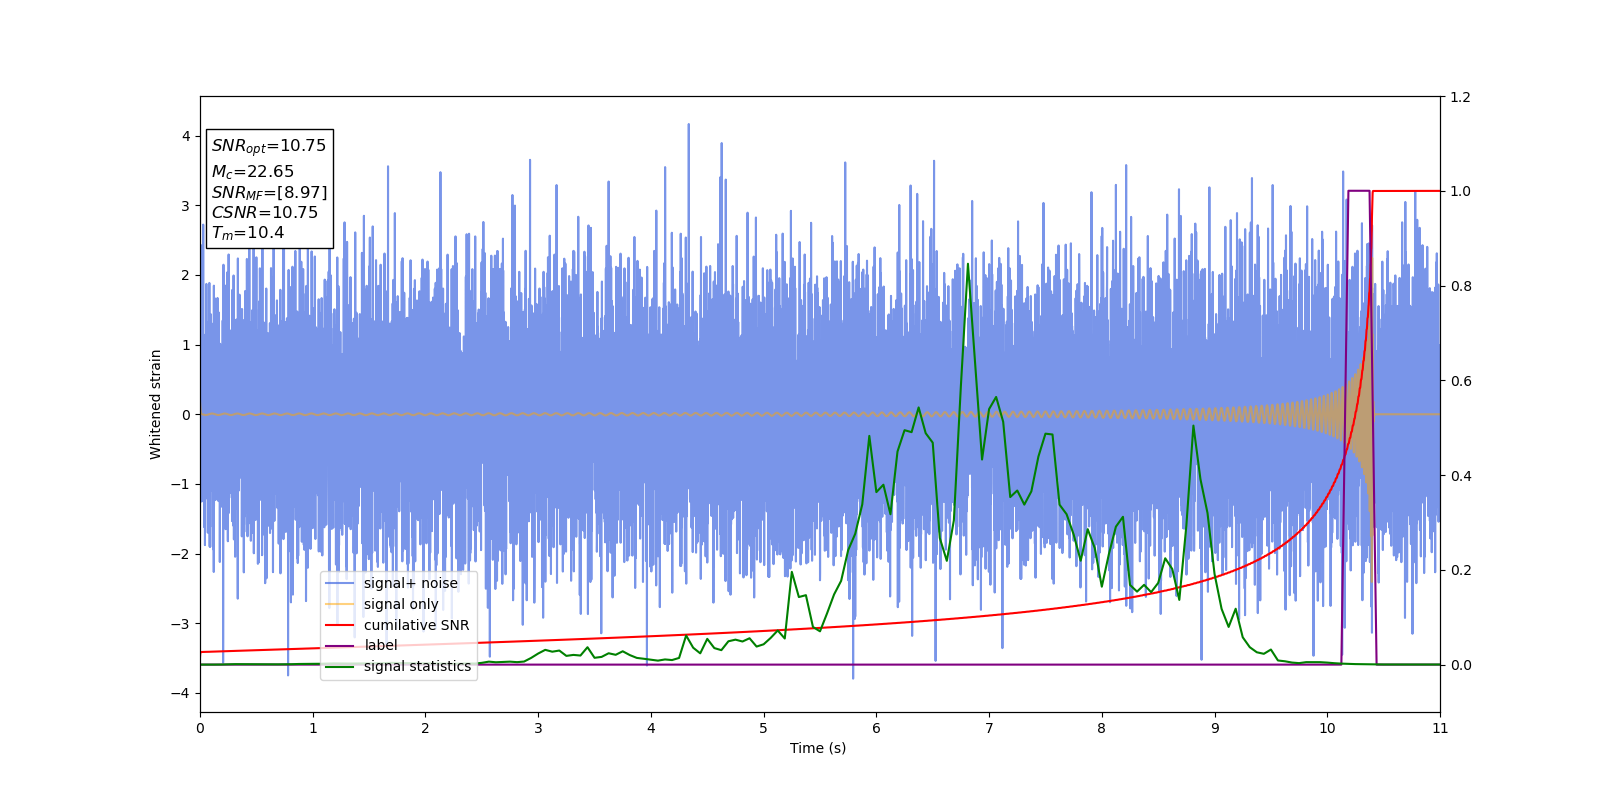Click left y-axis tick label −4

click(181, 693)
